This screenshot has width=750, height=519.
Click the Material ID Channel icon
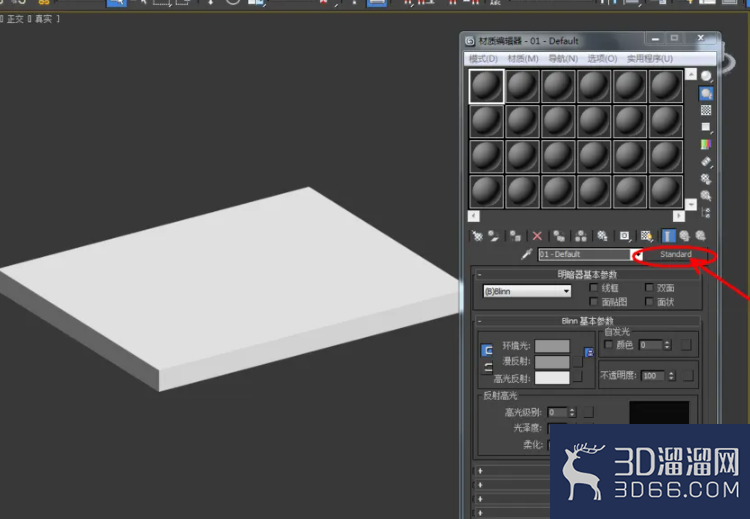click(x=625, y=236)
